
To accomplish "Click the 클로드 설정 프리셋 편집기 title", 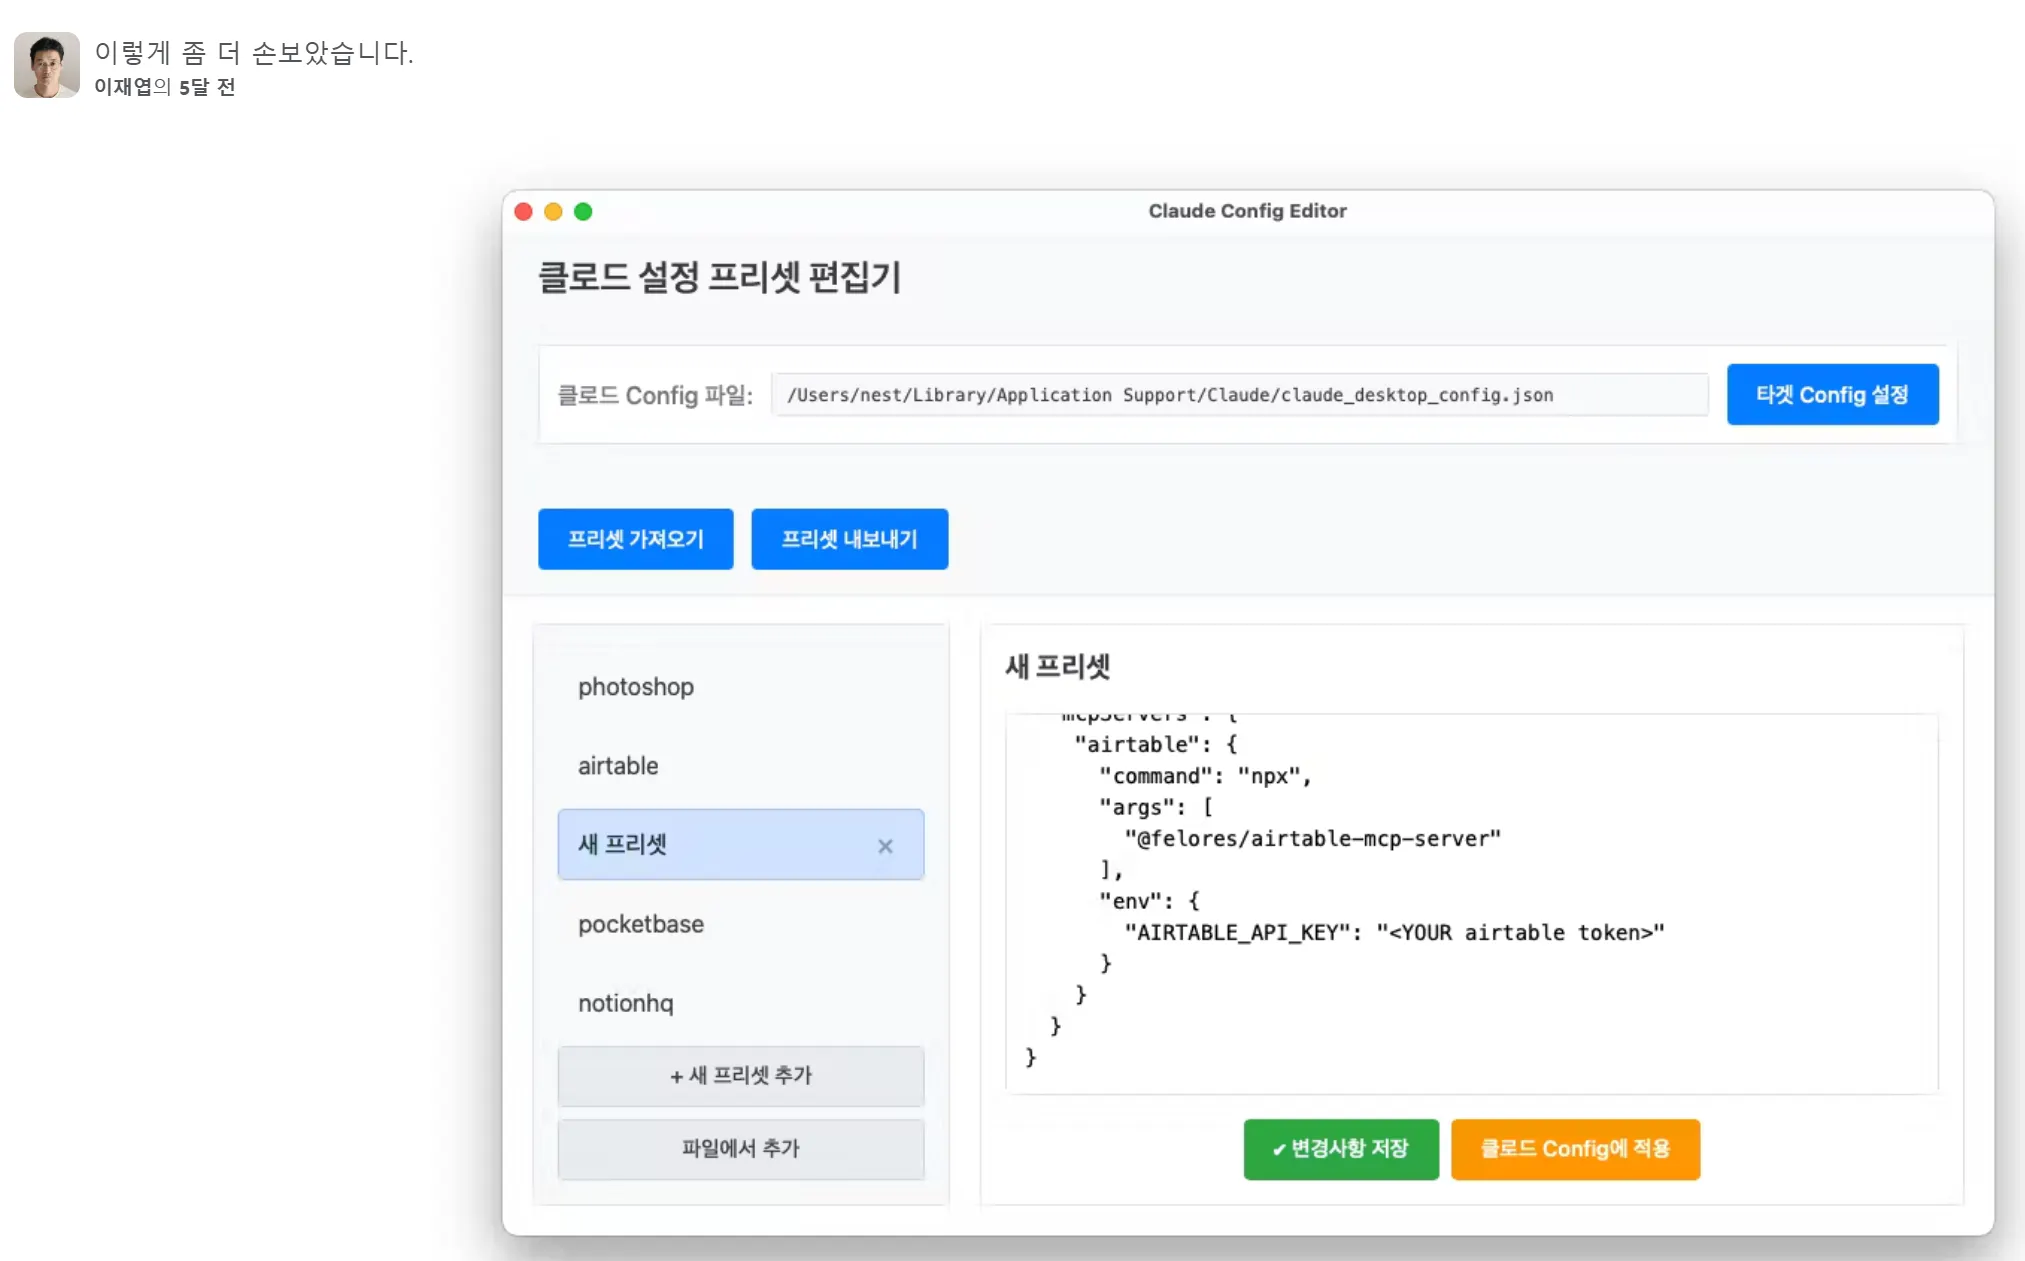I will coord(720,277).
